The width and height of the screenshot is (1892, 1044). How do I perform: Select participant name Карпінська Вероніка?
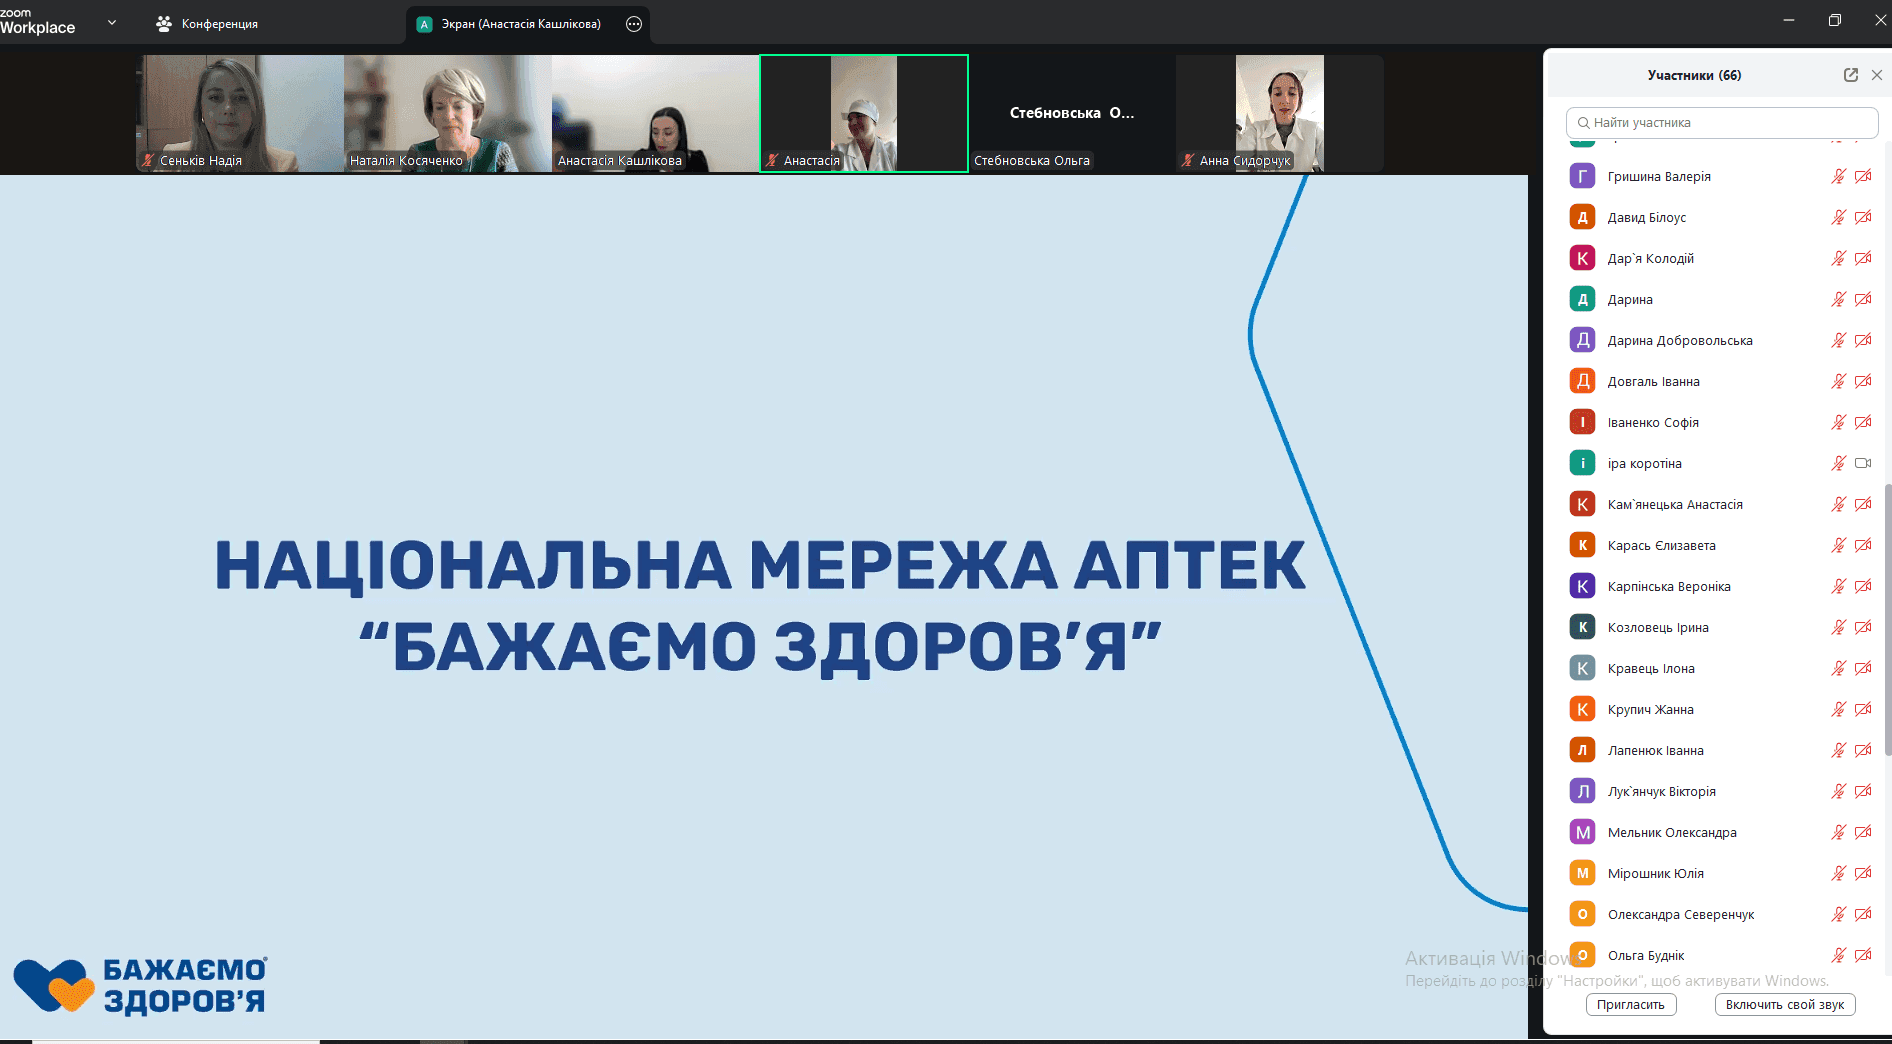pos(1669,586)
